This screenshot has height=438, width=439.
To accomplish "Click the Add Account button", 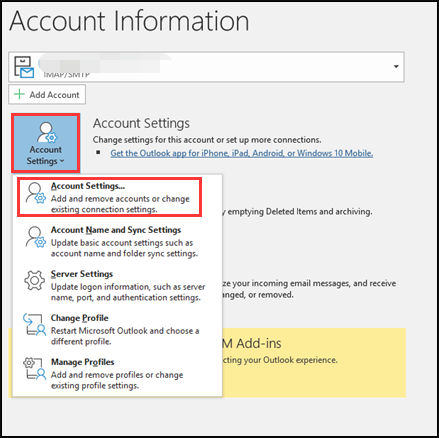I will pos(47,95).
